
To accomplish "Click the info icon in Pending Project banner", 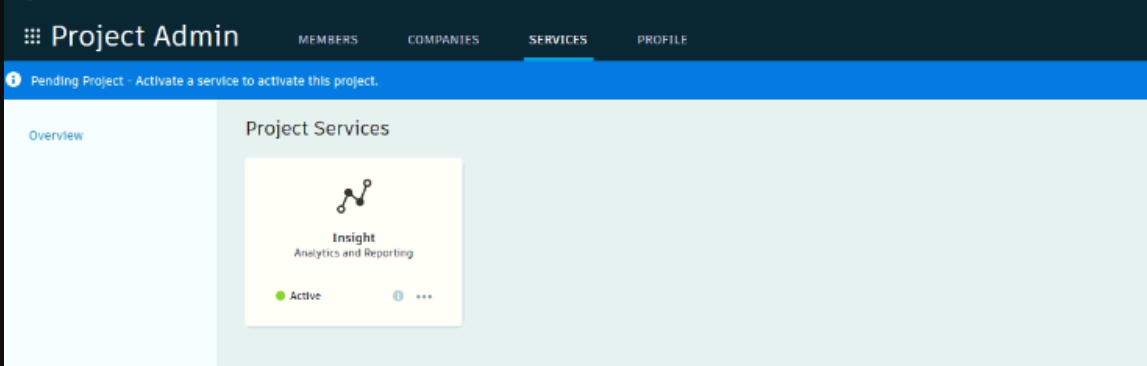I will [13, 81].
